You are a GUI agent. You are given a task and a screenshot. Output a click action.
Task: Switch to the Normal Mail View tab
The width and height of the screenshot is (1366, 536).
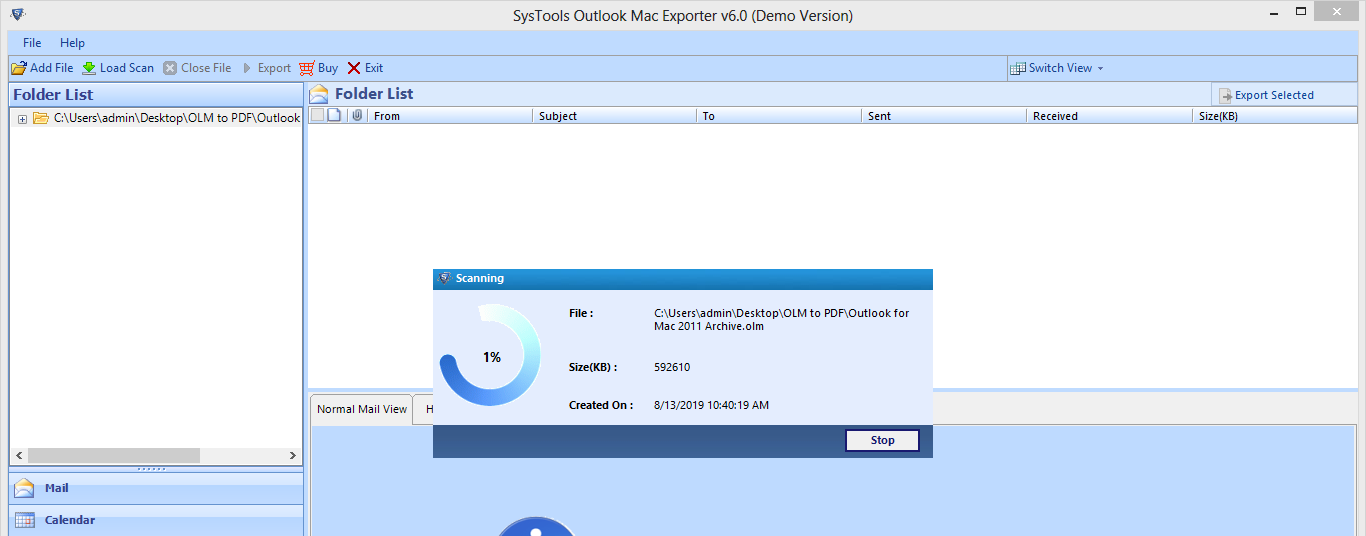(x=362, y=409)
